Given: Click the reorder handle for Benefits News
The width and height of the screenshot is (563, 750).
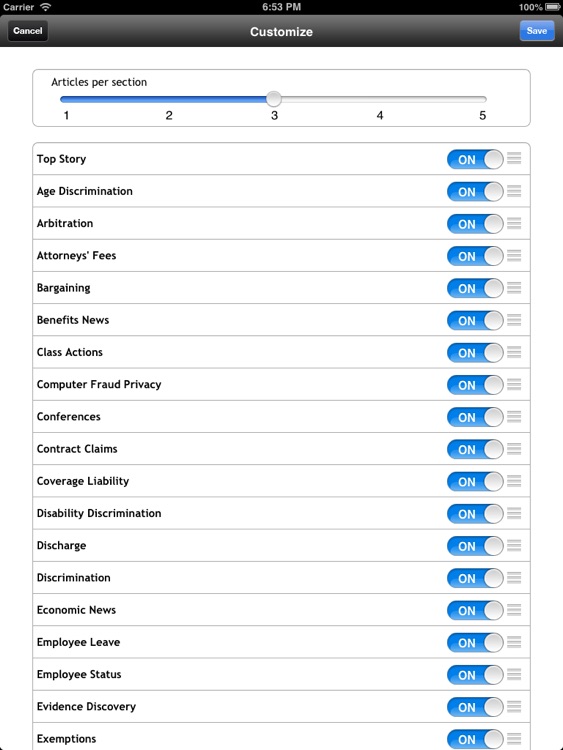Looking at the screenshot, I should [x=514, y=320].
